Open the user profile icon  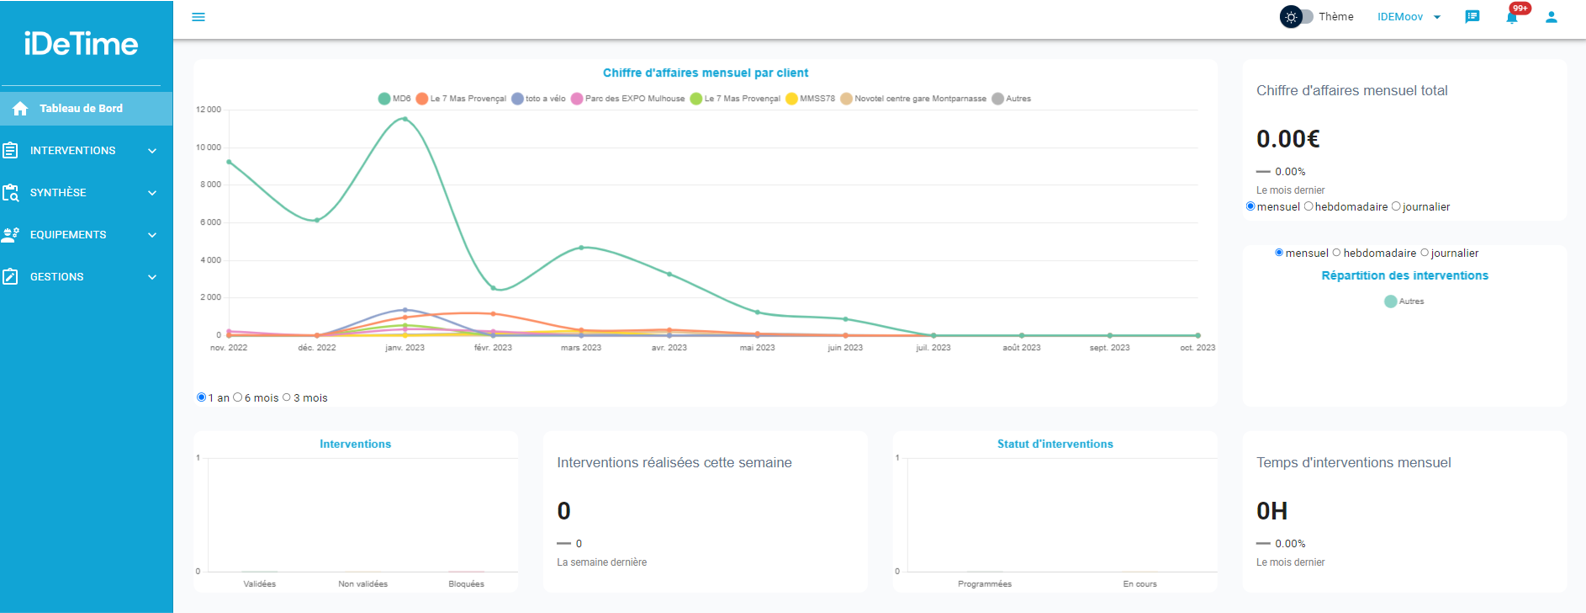point(1551,17)
